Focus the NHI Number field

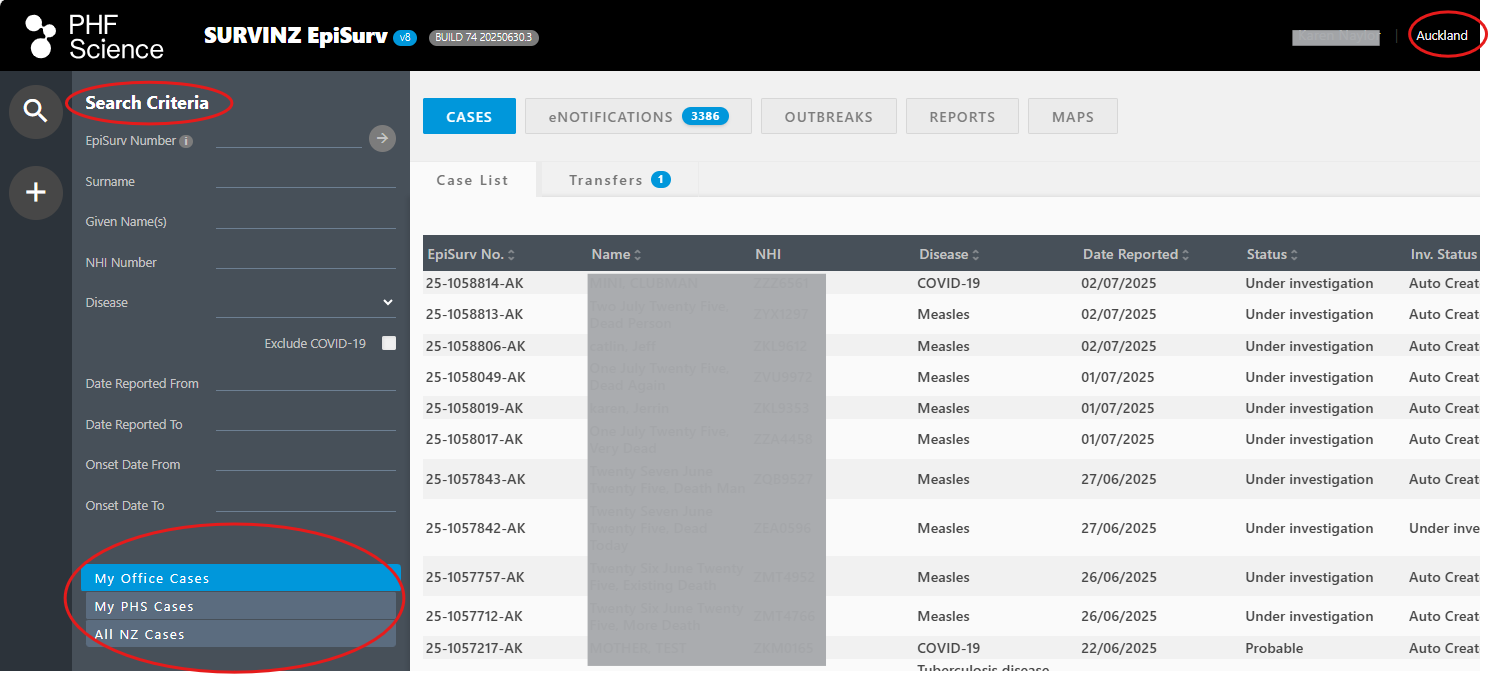coord(306,261)
